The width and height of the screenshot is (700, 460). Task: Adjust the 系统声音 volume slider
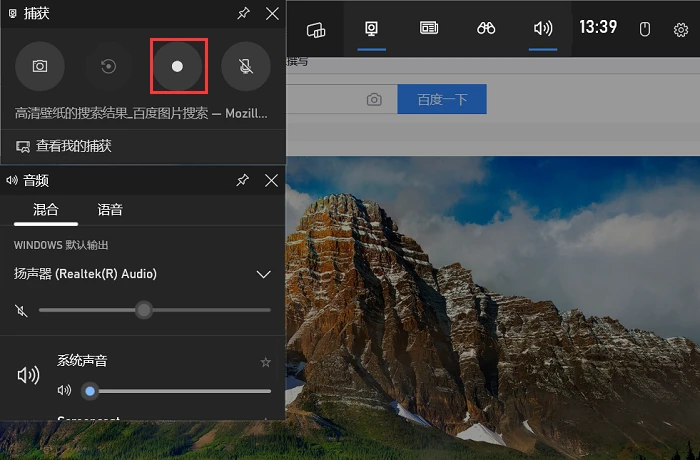coord(176,391)
